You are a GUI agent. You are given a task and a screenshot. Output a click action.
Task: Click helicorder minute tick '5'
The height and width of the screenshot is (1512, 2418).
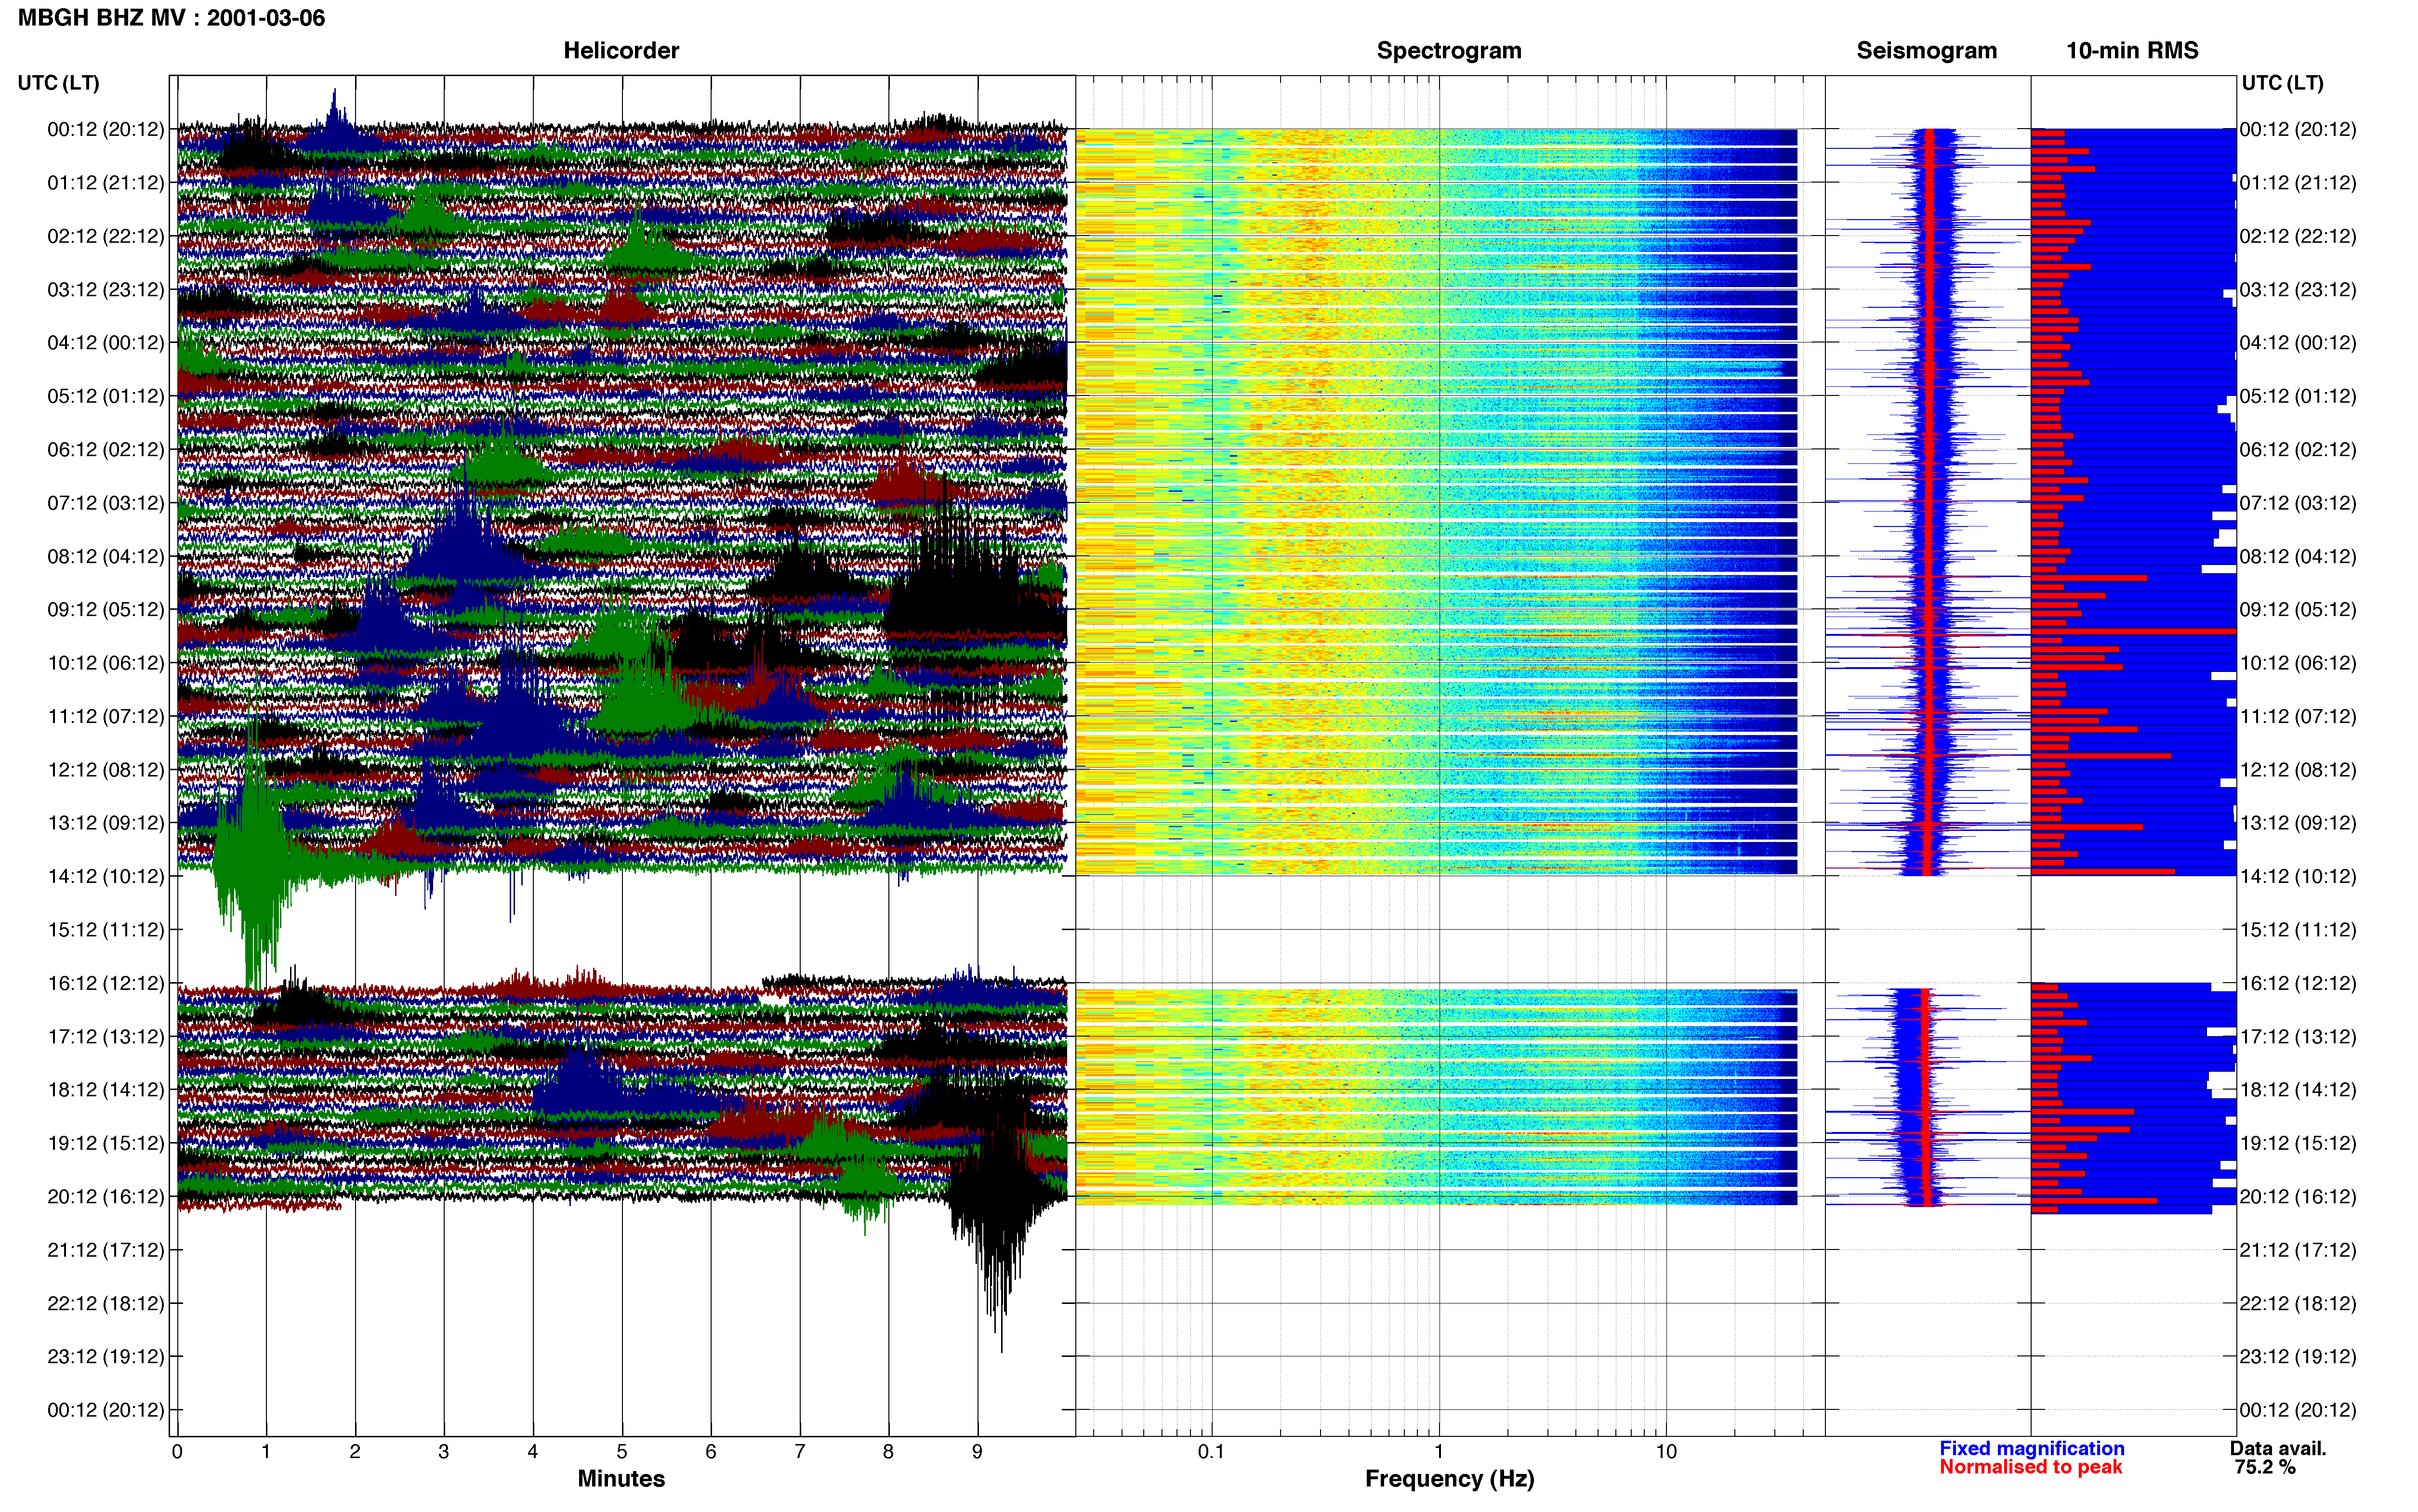click(x=622, y=1452)
